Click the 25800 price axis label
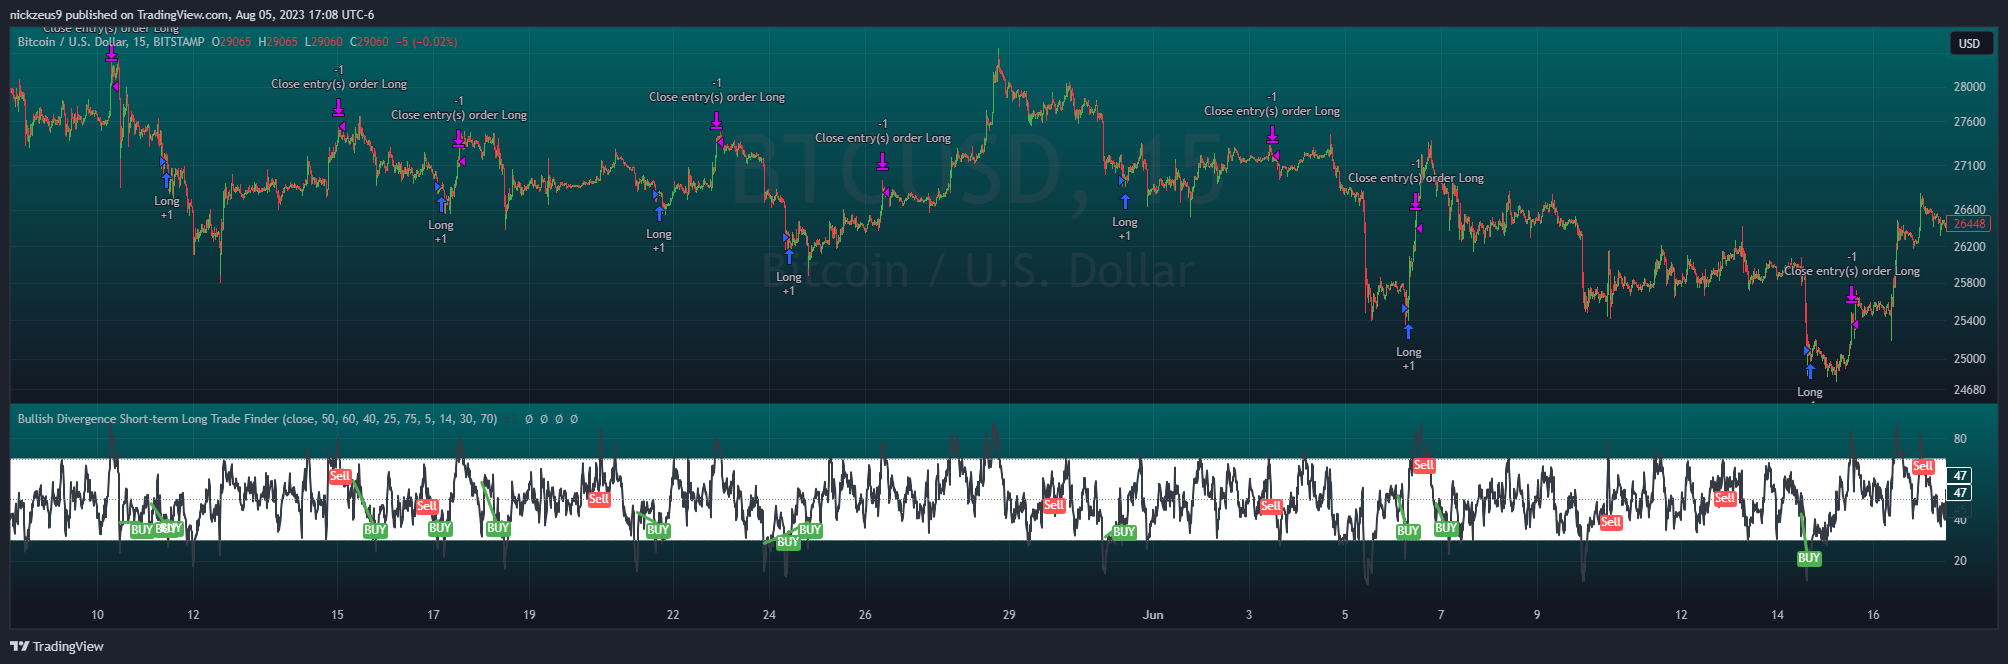 click(x=1969, y=283)
